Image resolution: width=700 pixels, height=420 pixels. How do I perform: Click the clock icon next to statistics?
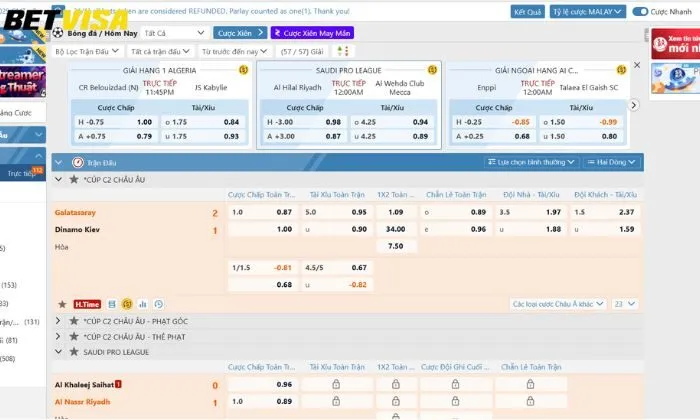tap(158, 303)
